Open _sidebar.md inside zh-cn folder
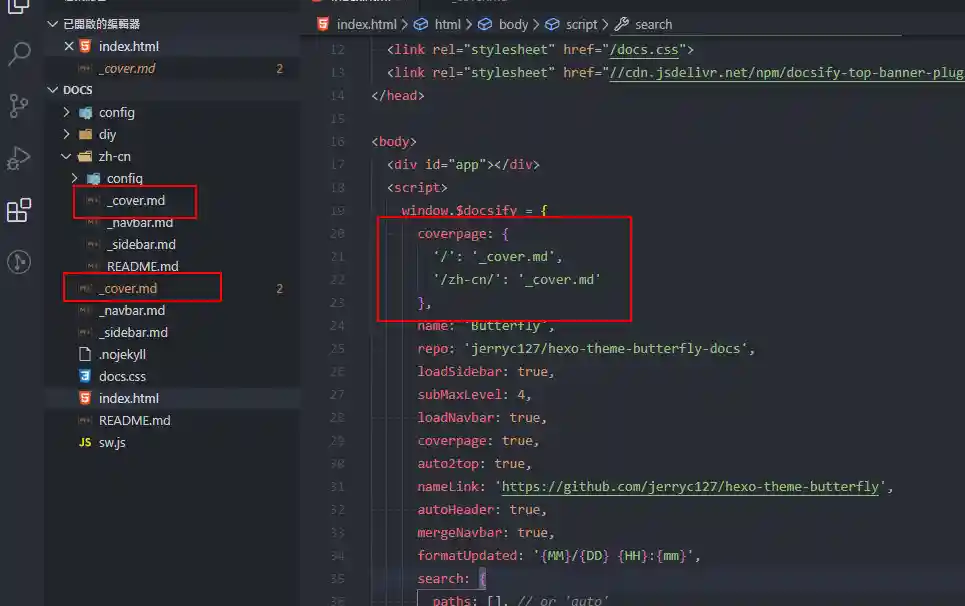 coord(142,245)
